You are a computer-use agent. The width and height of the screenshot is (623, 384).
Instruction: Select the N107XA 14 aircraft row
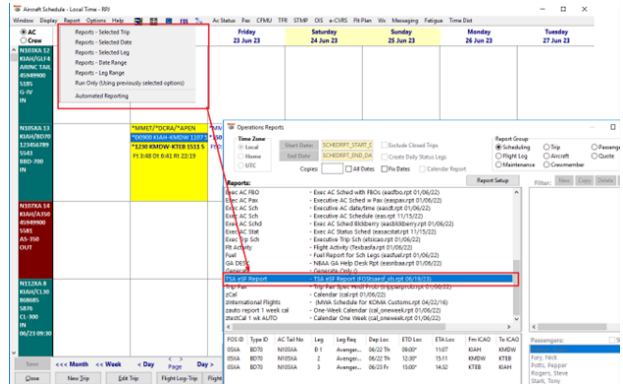tap(35, 240)
